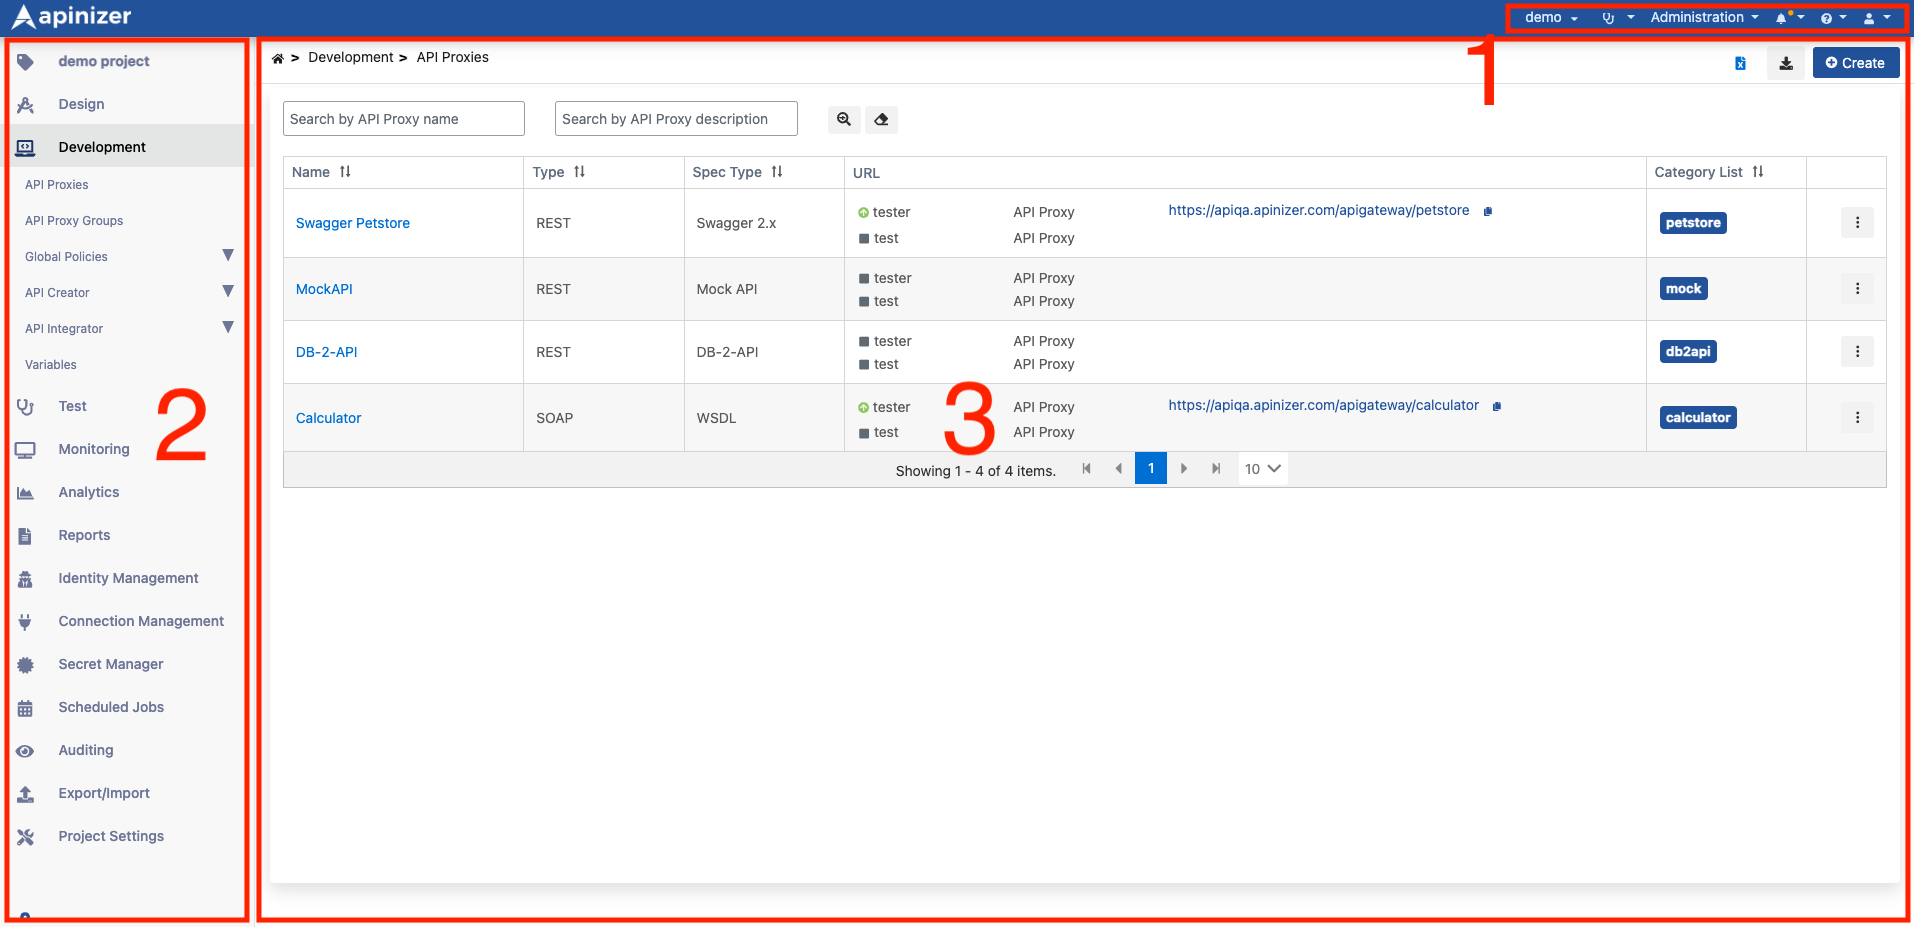This screenshot has height=927, width=1914.
Task: Open the Calculator API proxy link
Action: coord(328,418)
